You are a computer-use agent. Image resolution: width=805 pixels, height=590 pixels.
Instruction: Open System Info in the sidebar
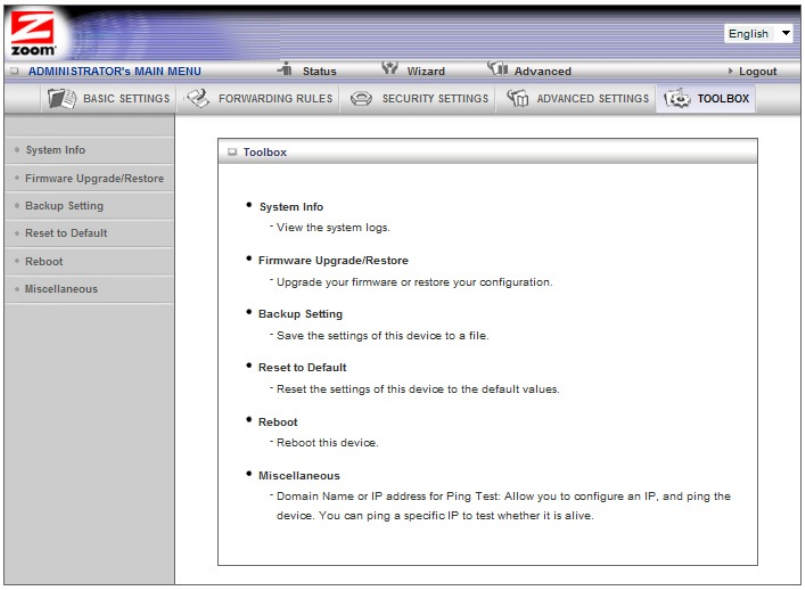pyautogui.click(x=55, y=150)
